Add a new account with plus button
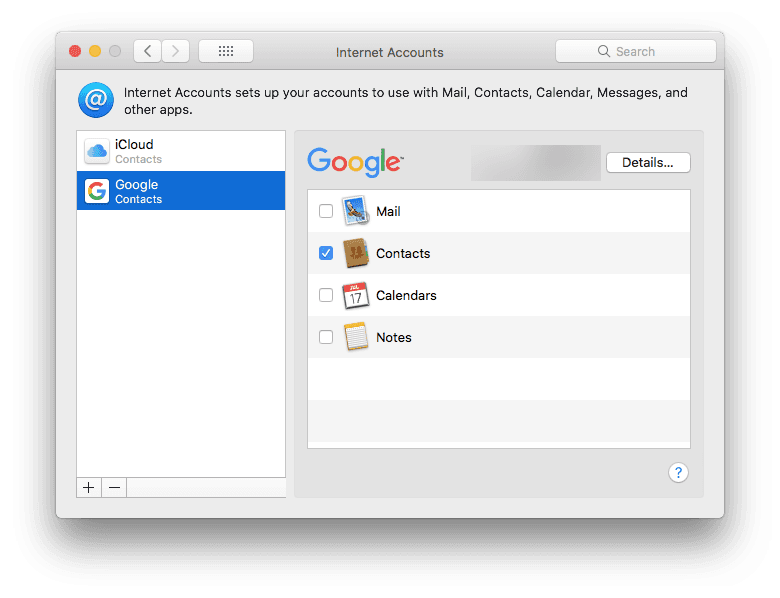The image size is (780, 598). (x=89, y=488)
